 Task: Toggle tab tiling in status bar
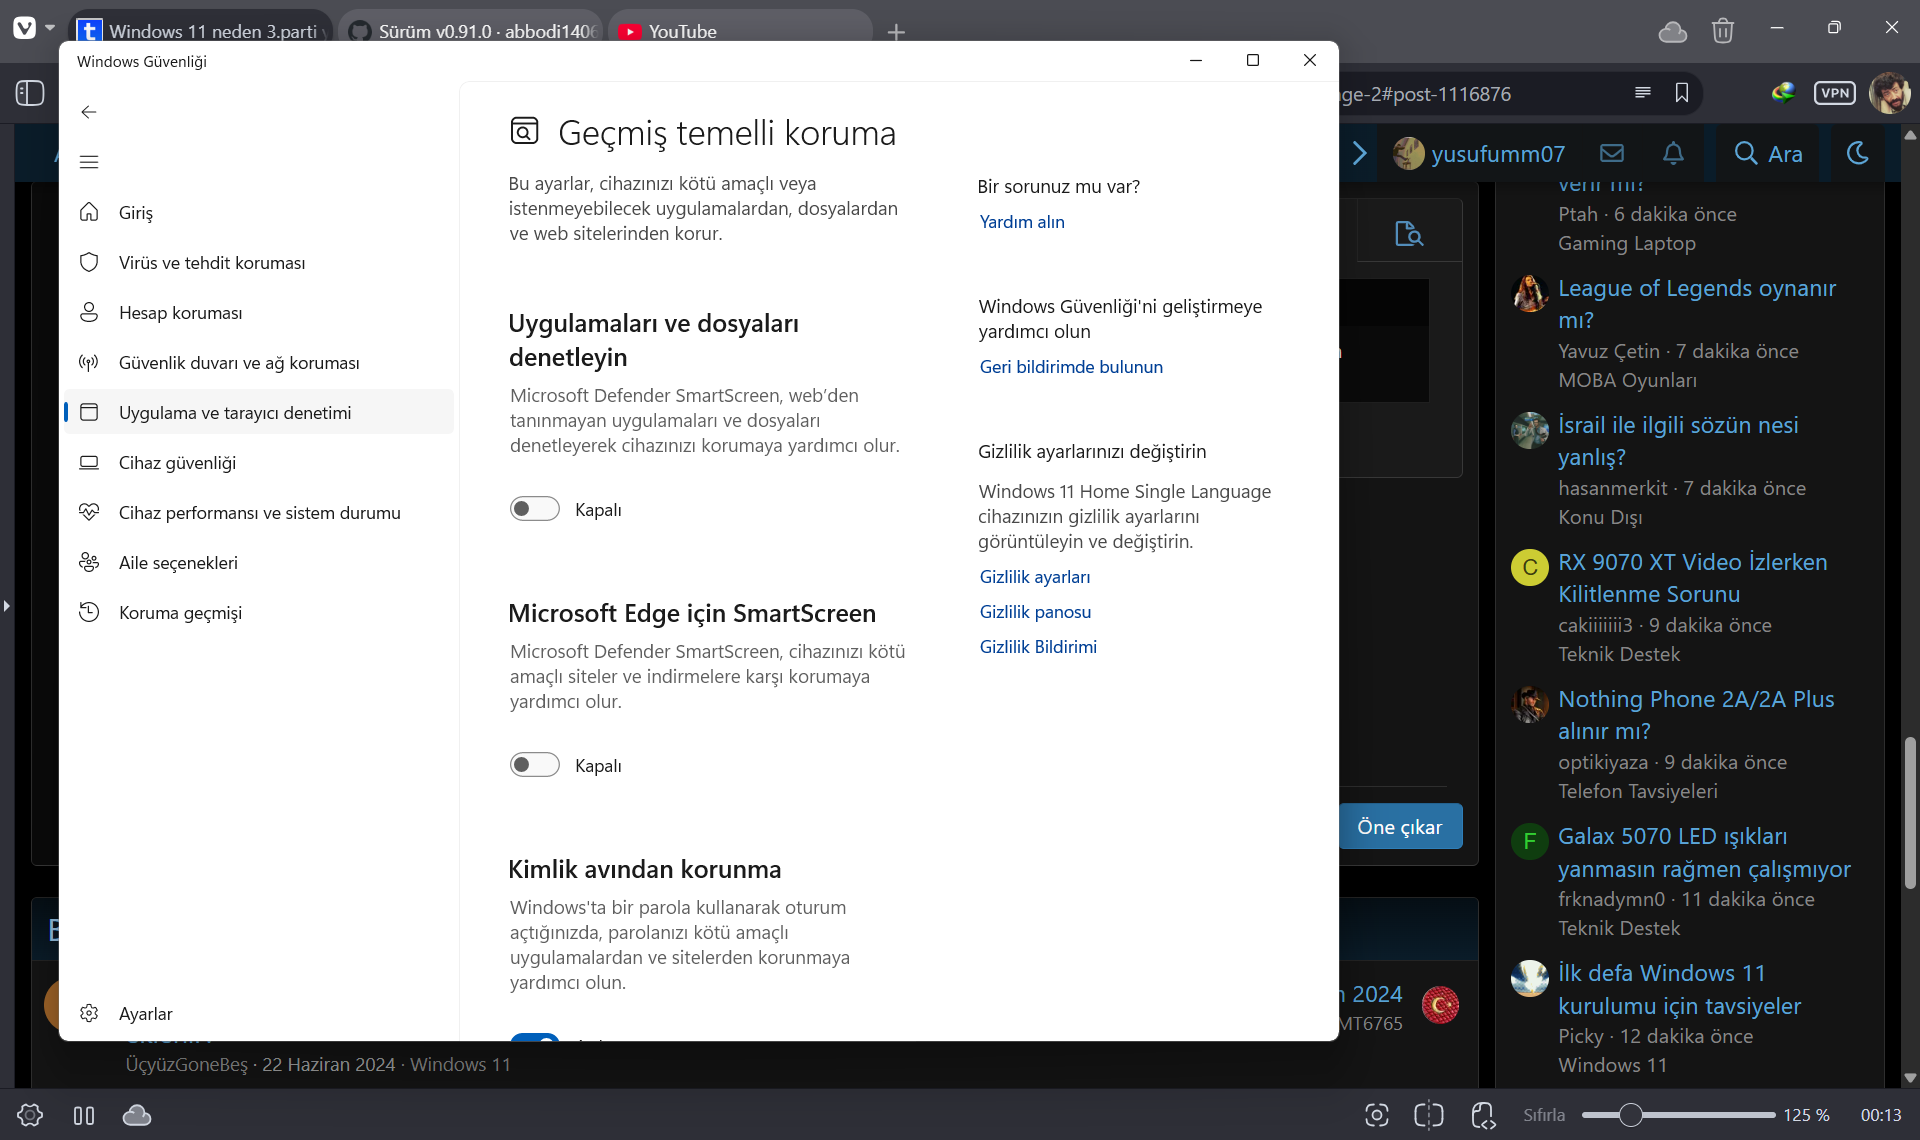click(x=84, y=1115)
